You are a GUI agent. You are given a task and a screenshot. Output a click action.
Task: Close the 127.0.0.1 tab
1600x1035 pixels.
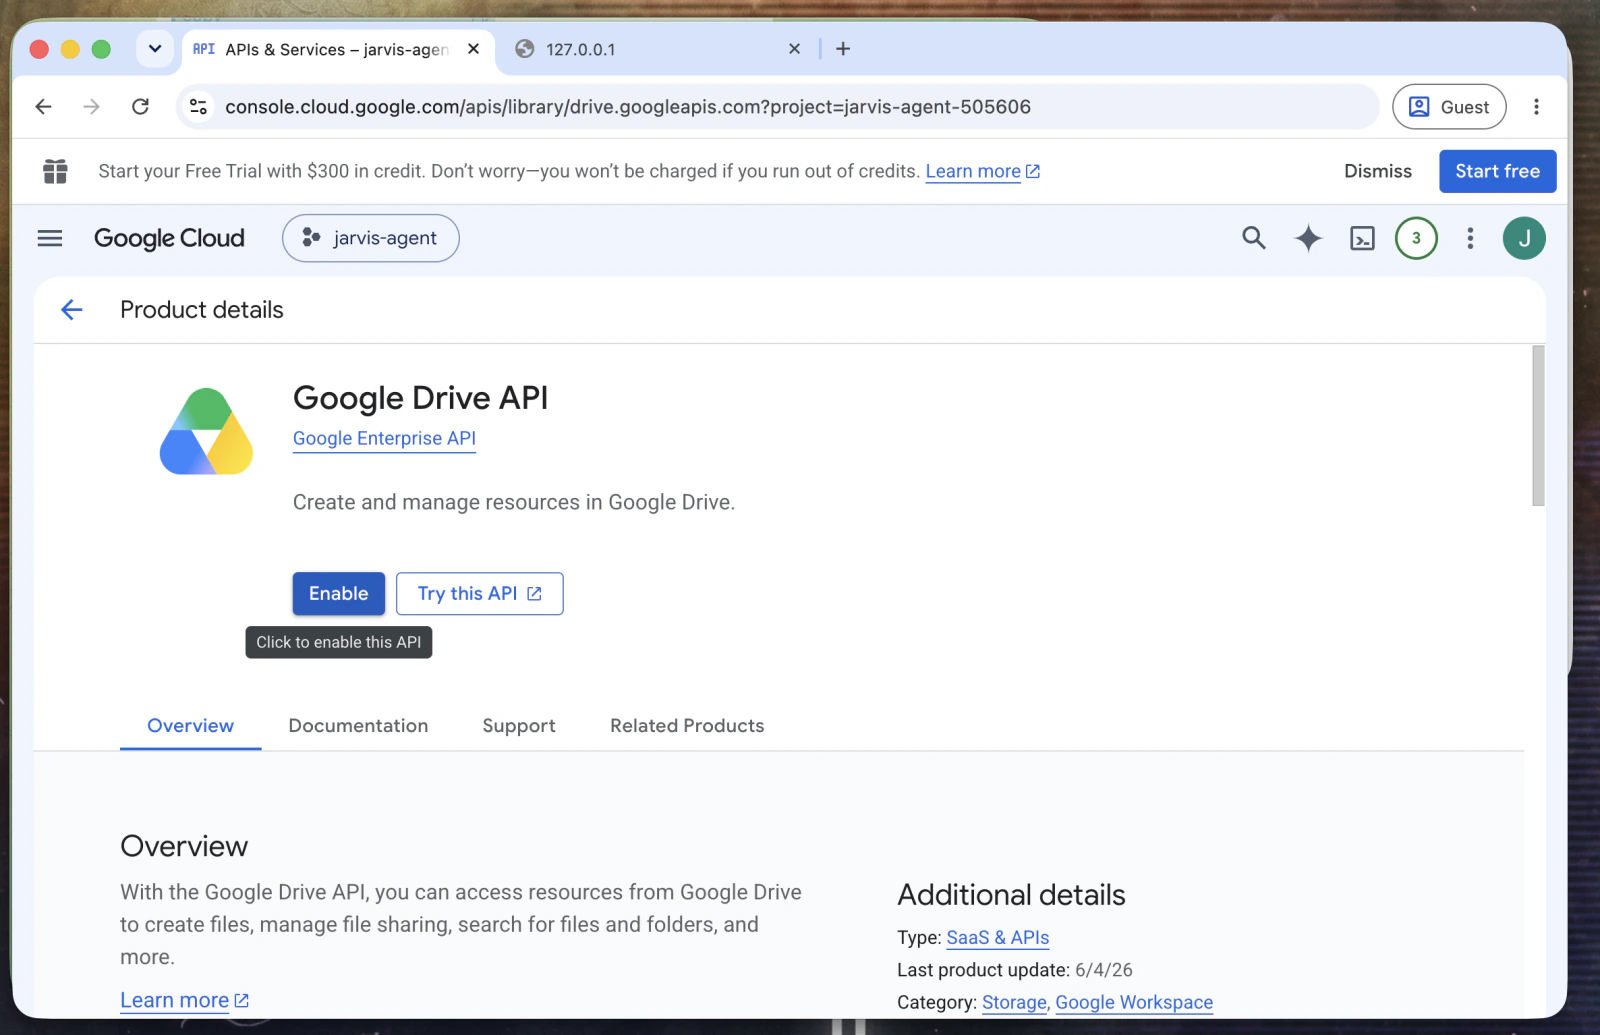(794, 49)
